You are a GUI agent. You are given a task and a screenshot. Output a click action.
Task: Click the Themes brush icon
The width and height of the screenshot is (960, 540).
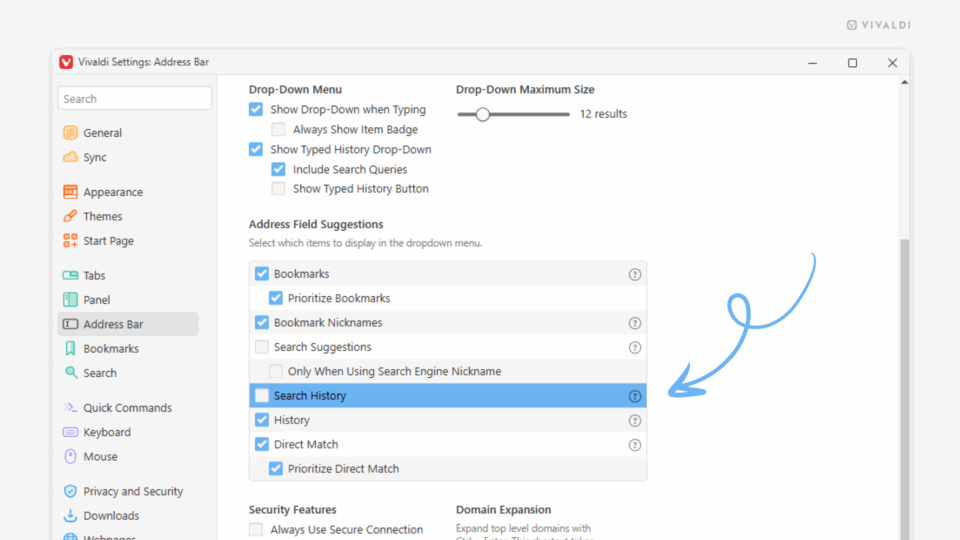70,216
